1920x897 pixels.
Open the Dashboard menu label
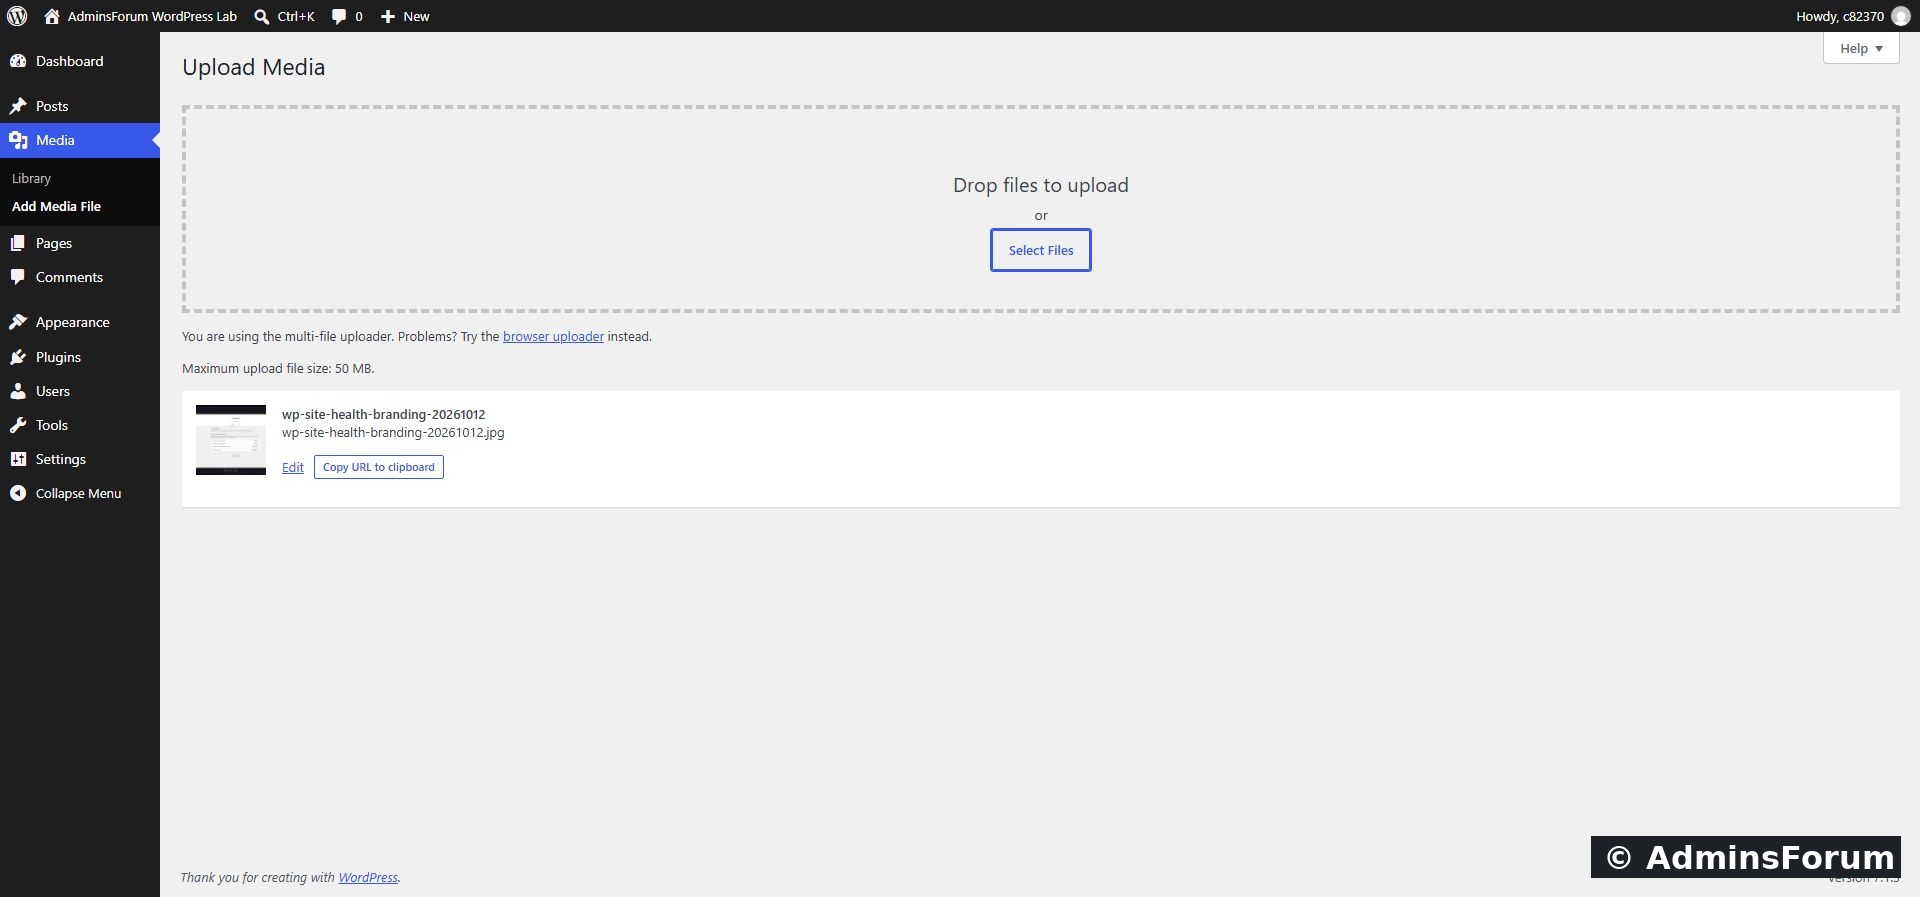click(x=69, y=61)
